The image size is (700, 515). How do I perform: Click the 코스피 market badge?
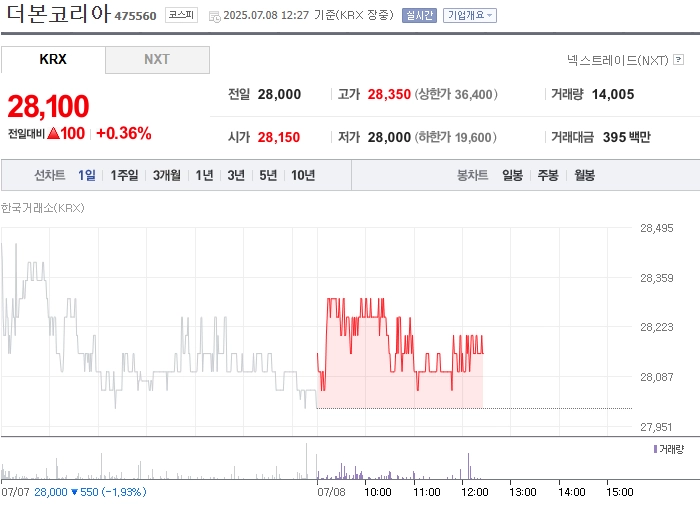(x=181, y=15)
